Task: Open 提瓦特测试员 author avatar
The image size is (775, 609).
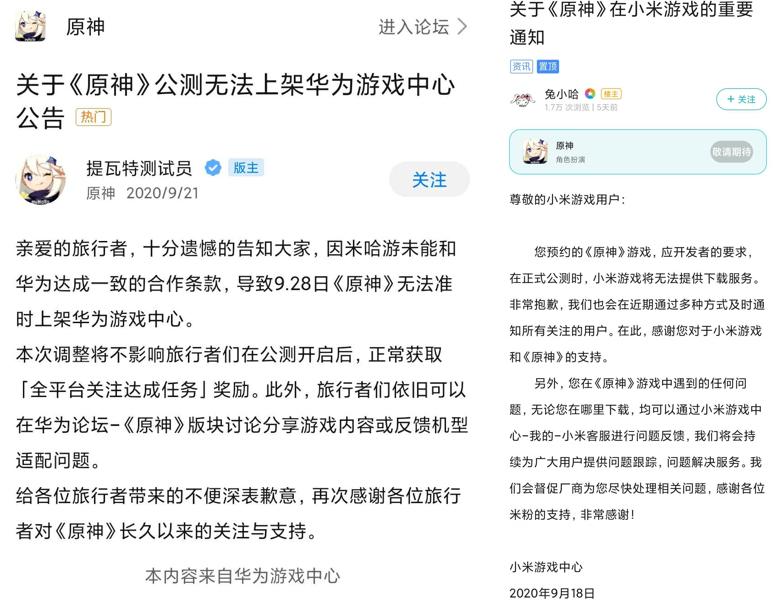Action: click(42, 179)
